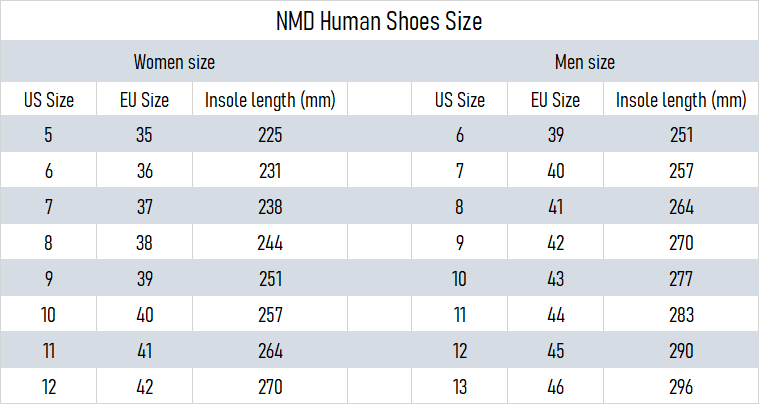Click the women's insole length 225 cell
The image size is (759, 404).
pos(270,135)
